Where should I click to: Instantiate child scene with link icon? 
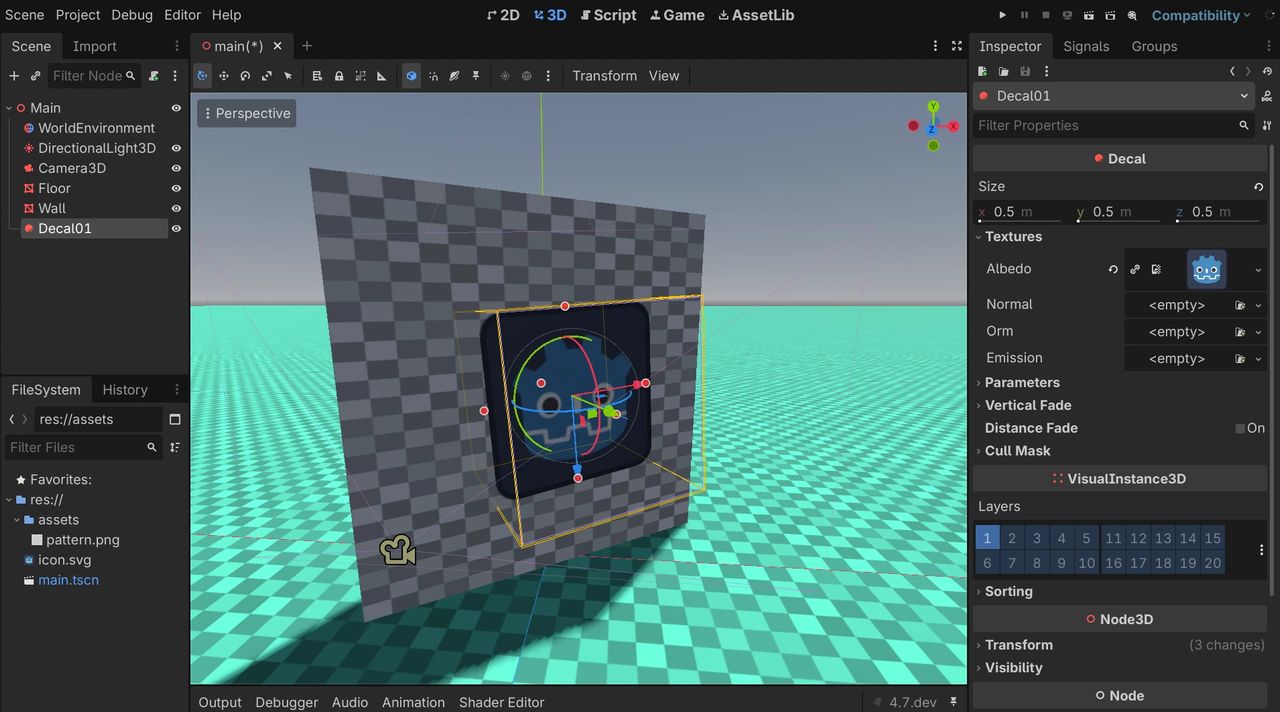[36, 76]
